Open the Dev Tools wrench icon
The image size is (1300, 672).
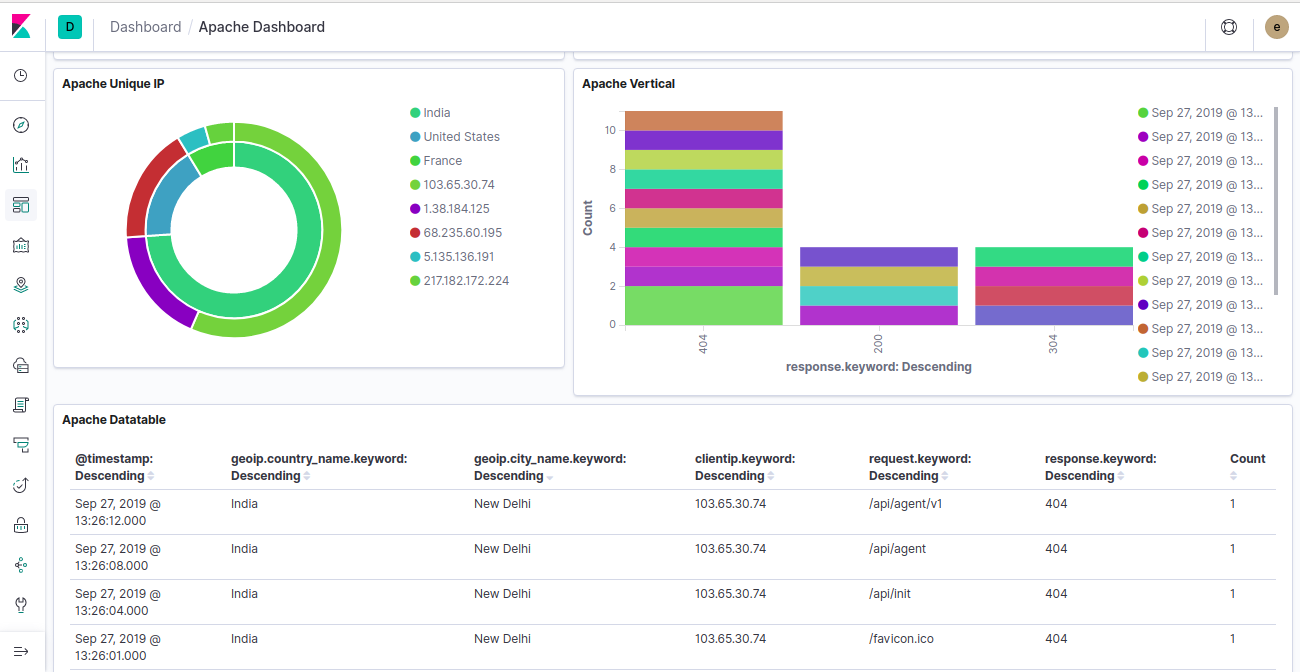click(x=21, y=605)
